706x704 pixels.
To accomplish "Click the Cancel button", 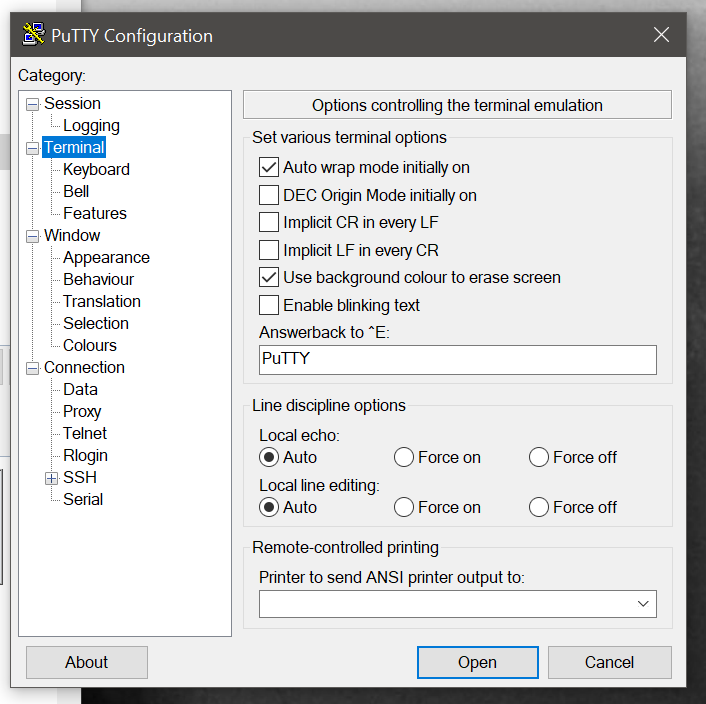I will click(609, 663).
